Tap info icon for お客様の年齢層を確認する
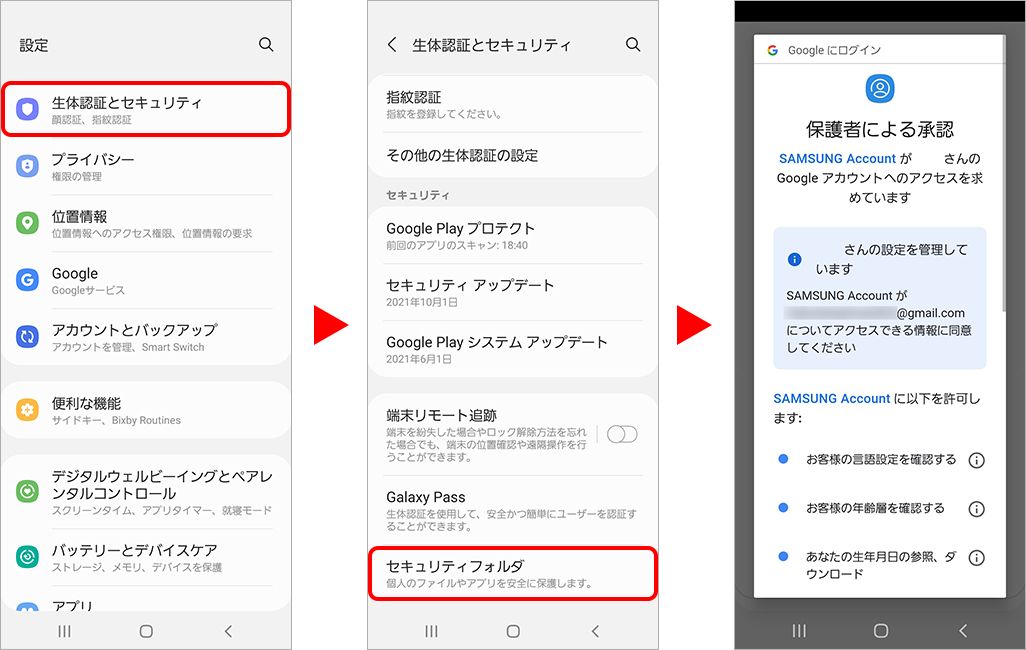 point(976,509)
